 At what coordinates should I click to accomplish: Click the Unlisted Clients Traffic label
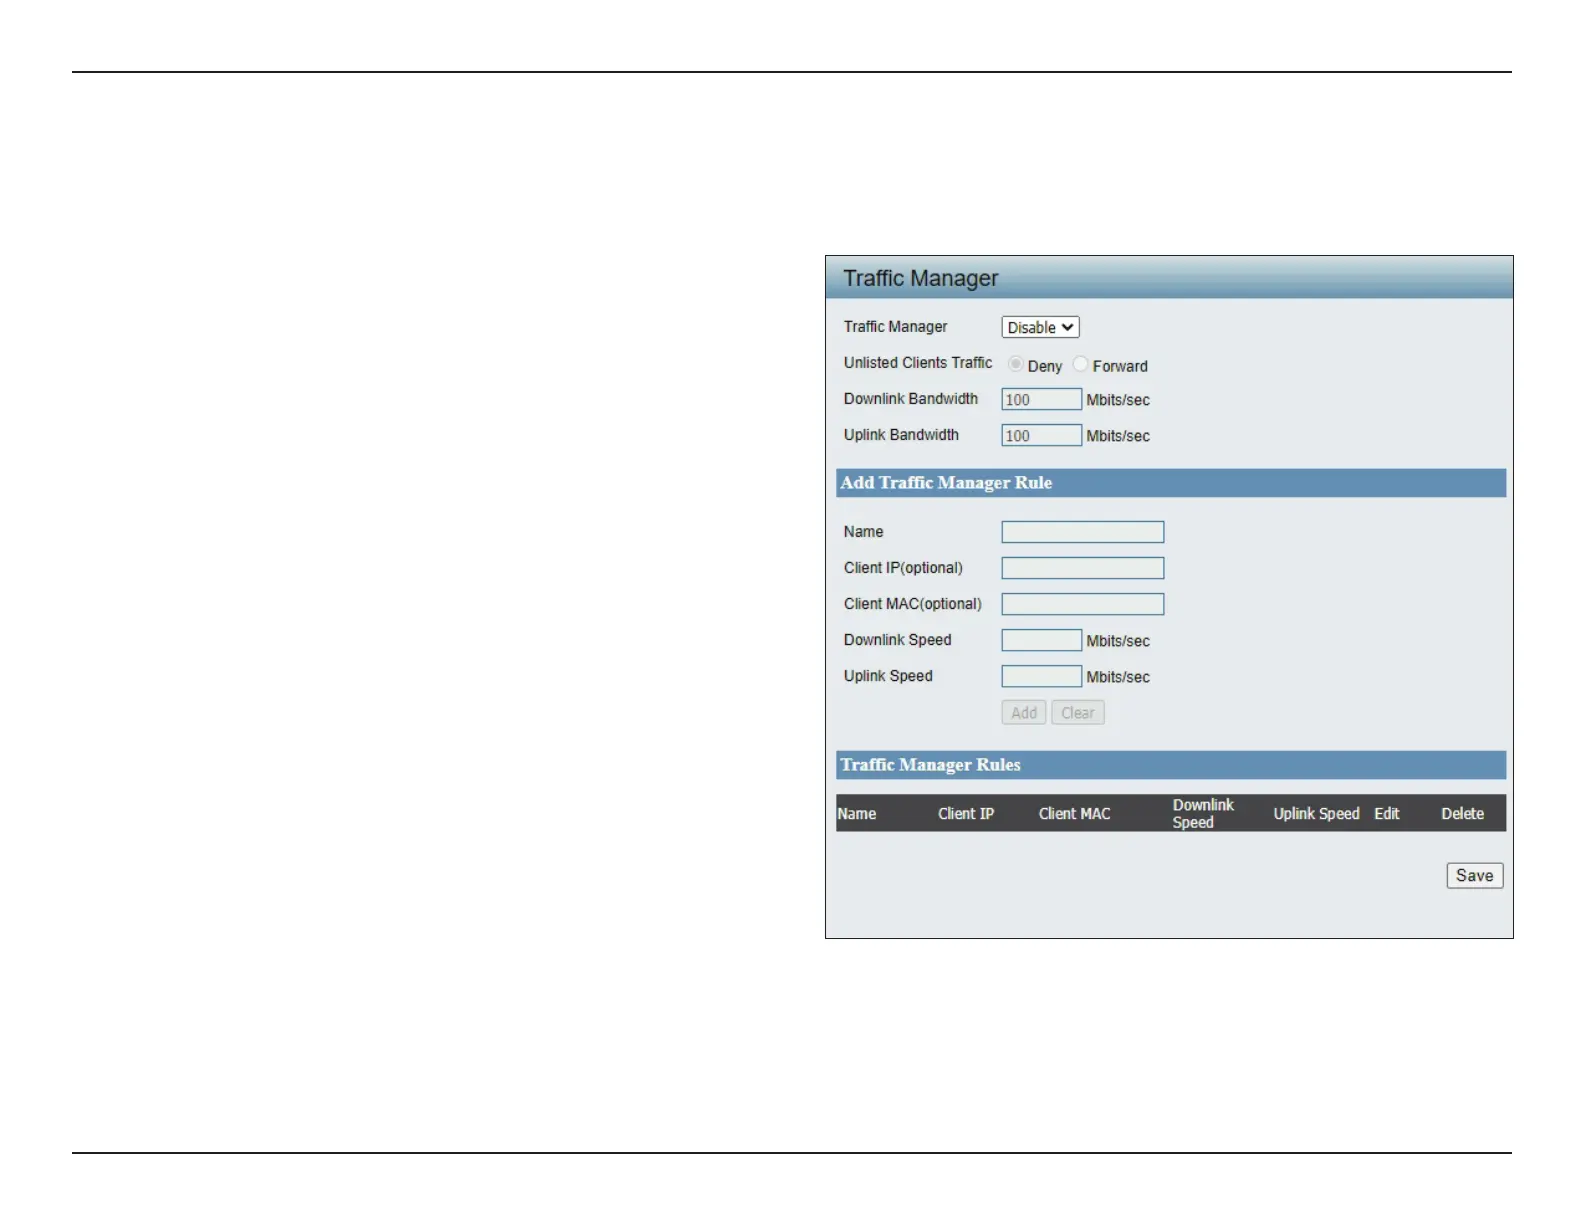click(x=918, y=363)
